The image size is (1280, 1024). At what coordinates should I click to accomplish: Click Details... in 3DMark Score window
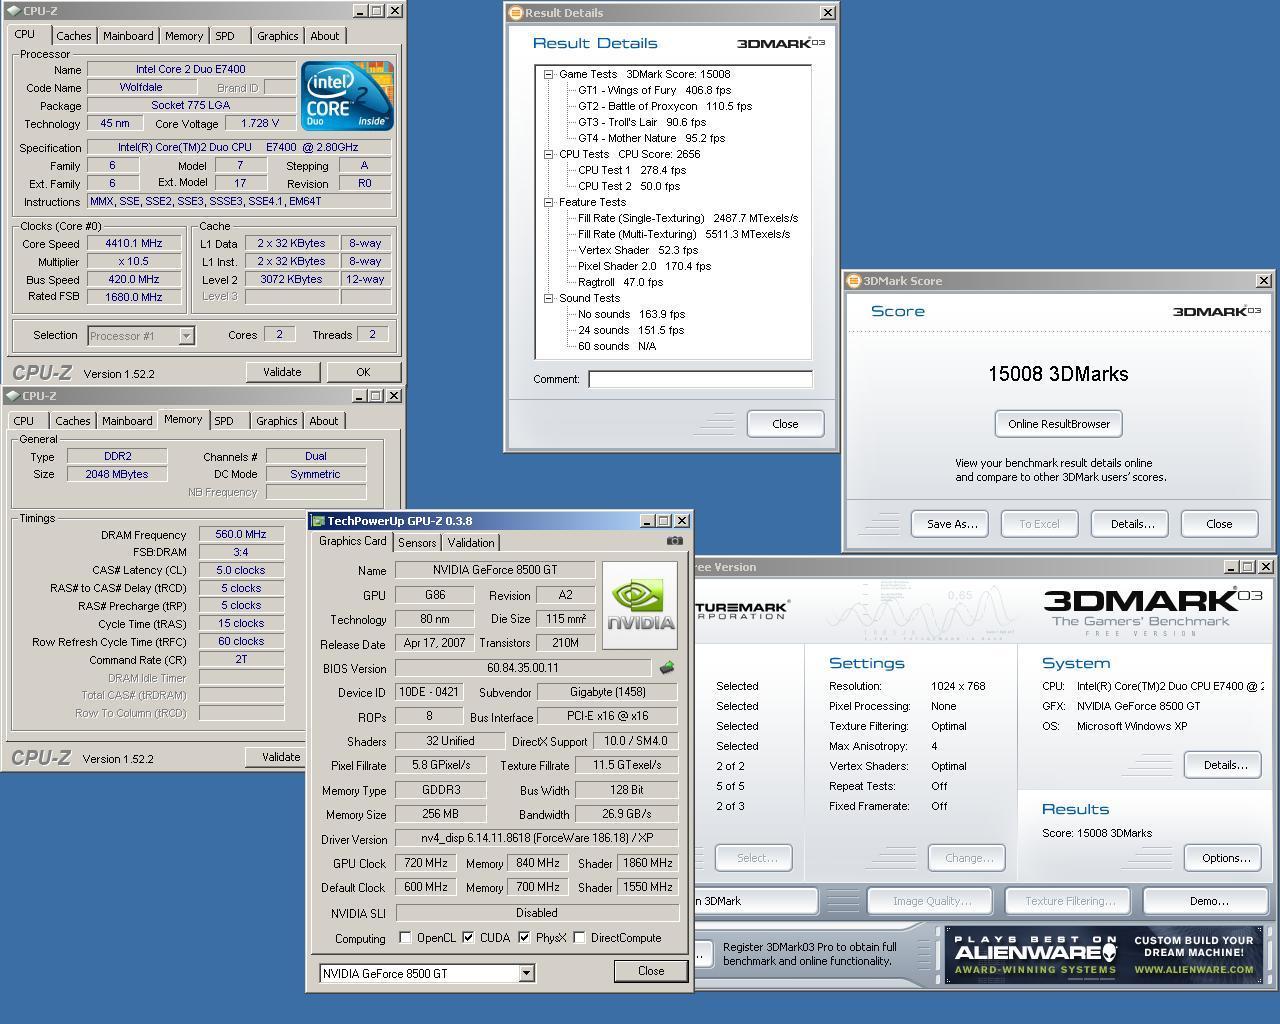point(1130,524)
